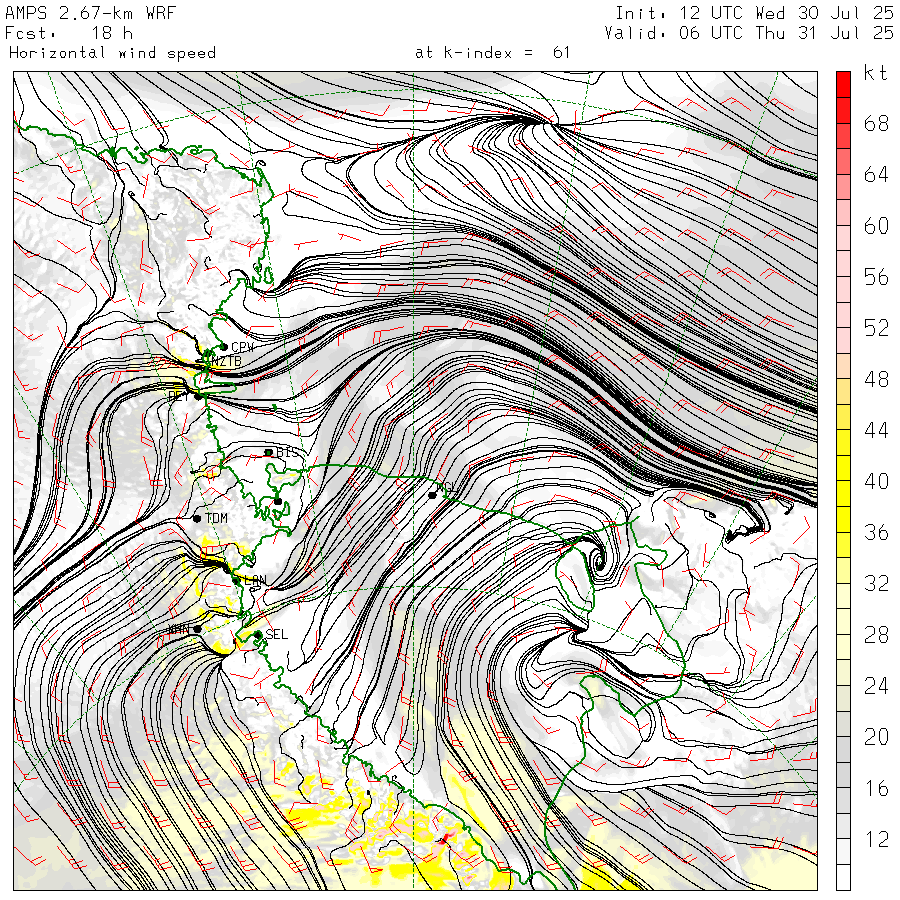900x900 pixels.
Task: Click the 36 value on the color scale
Action: pyautogui.click(x=876, y=533)
